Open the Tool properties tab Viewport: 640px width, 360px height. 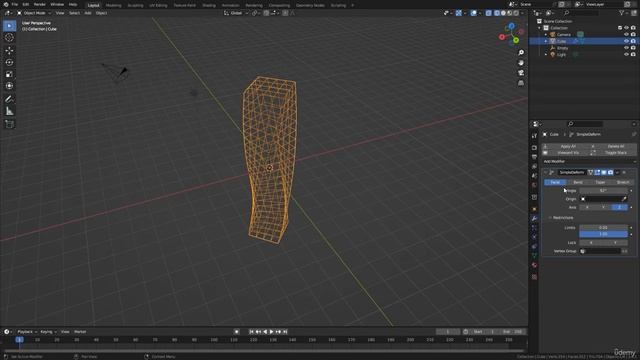click(x=534, y=136)
